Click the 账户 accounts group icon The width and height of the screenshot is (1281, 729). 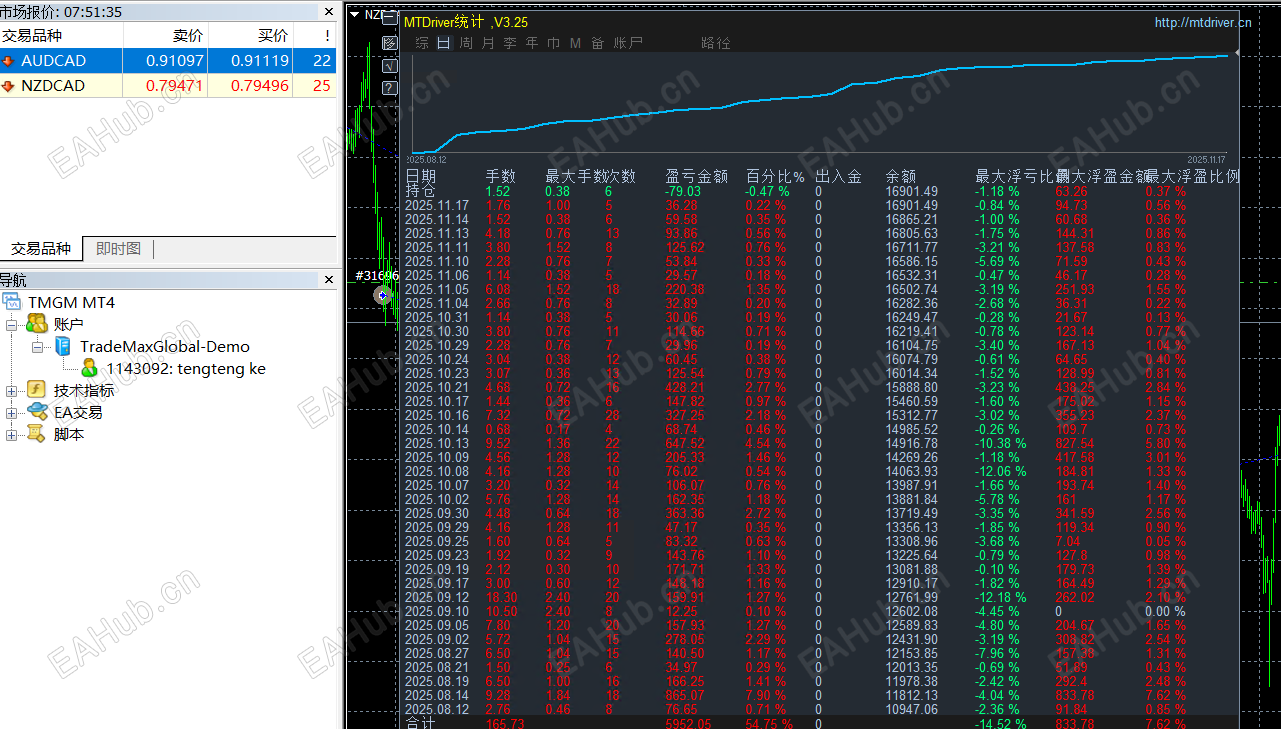(x=37, y=324)
